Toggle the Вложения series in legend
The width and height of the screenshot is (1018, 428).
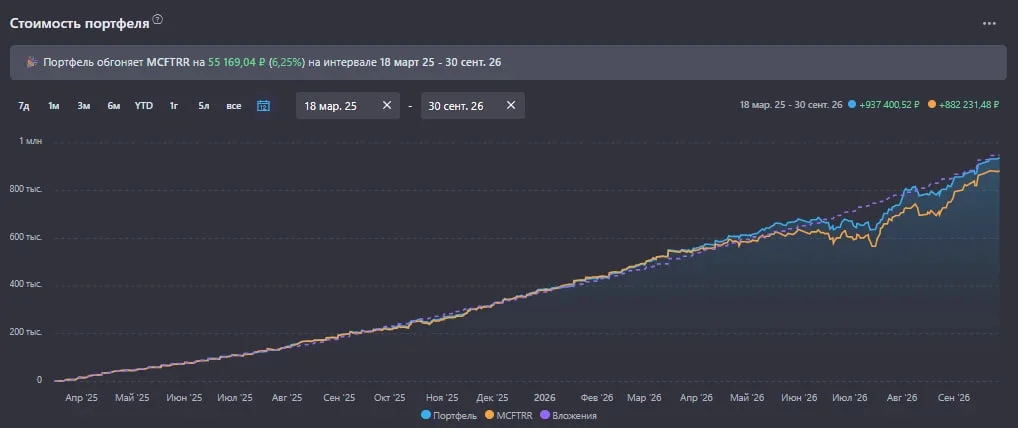pos(568,415)
